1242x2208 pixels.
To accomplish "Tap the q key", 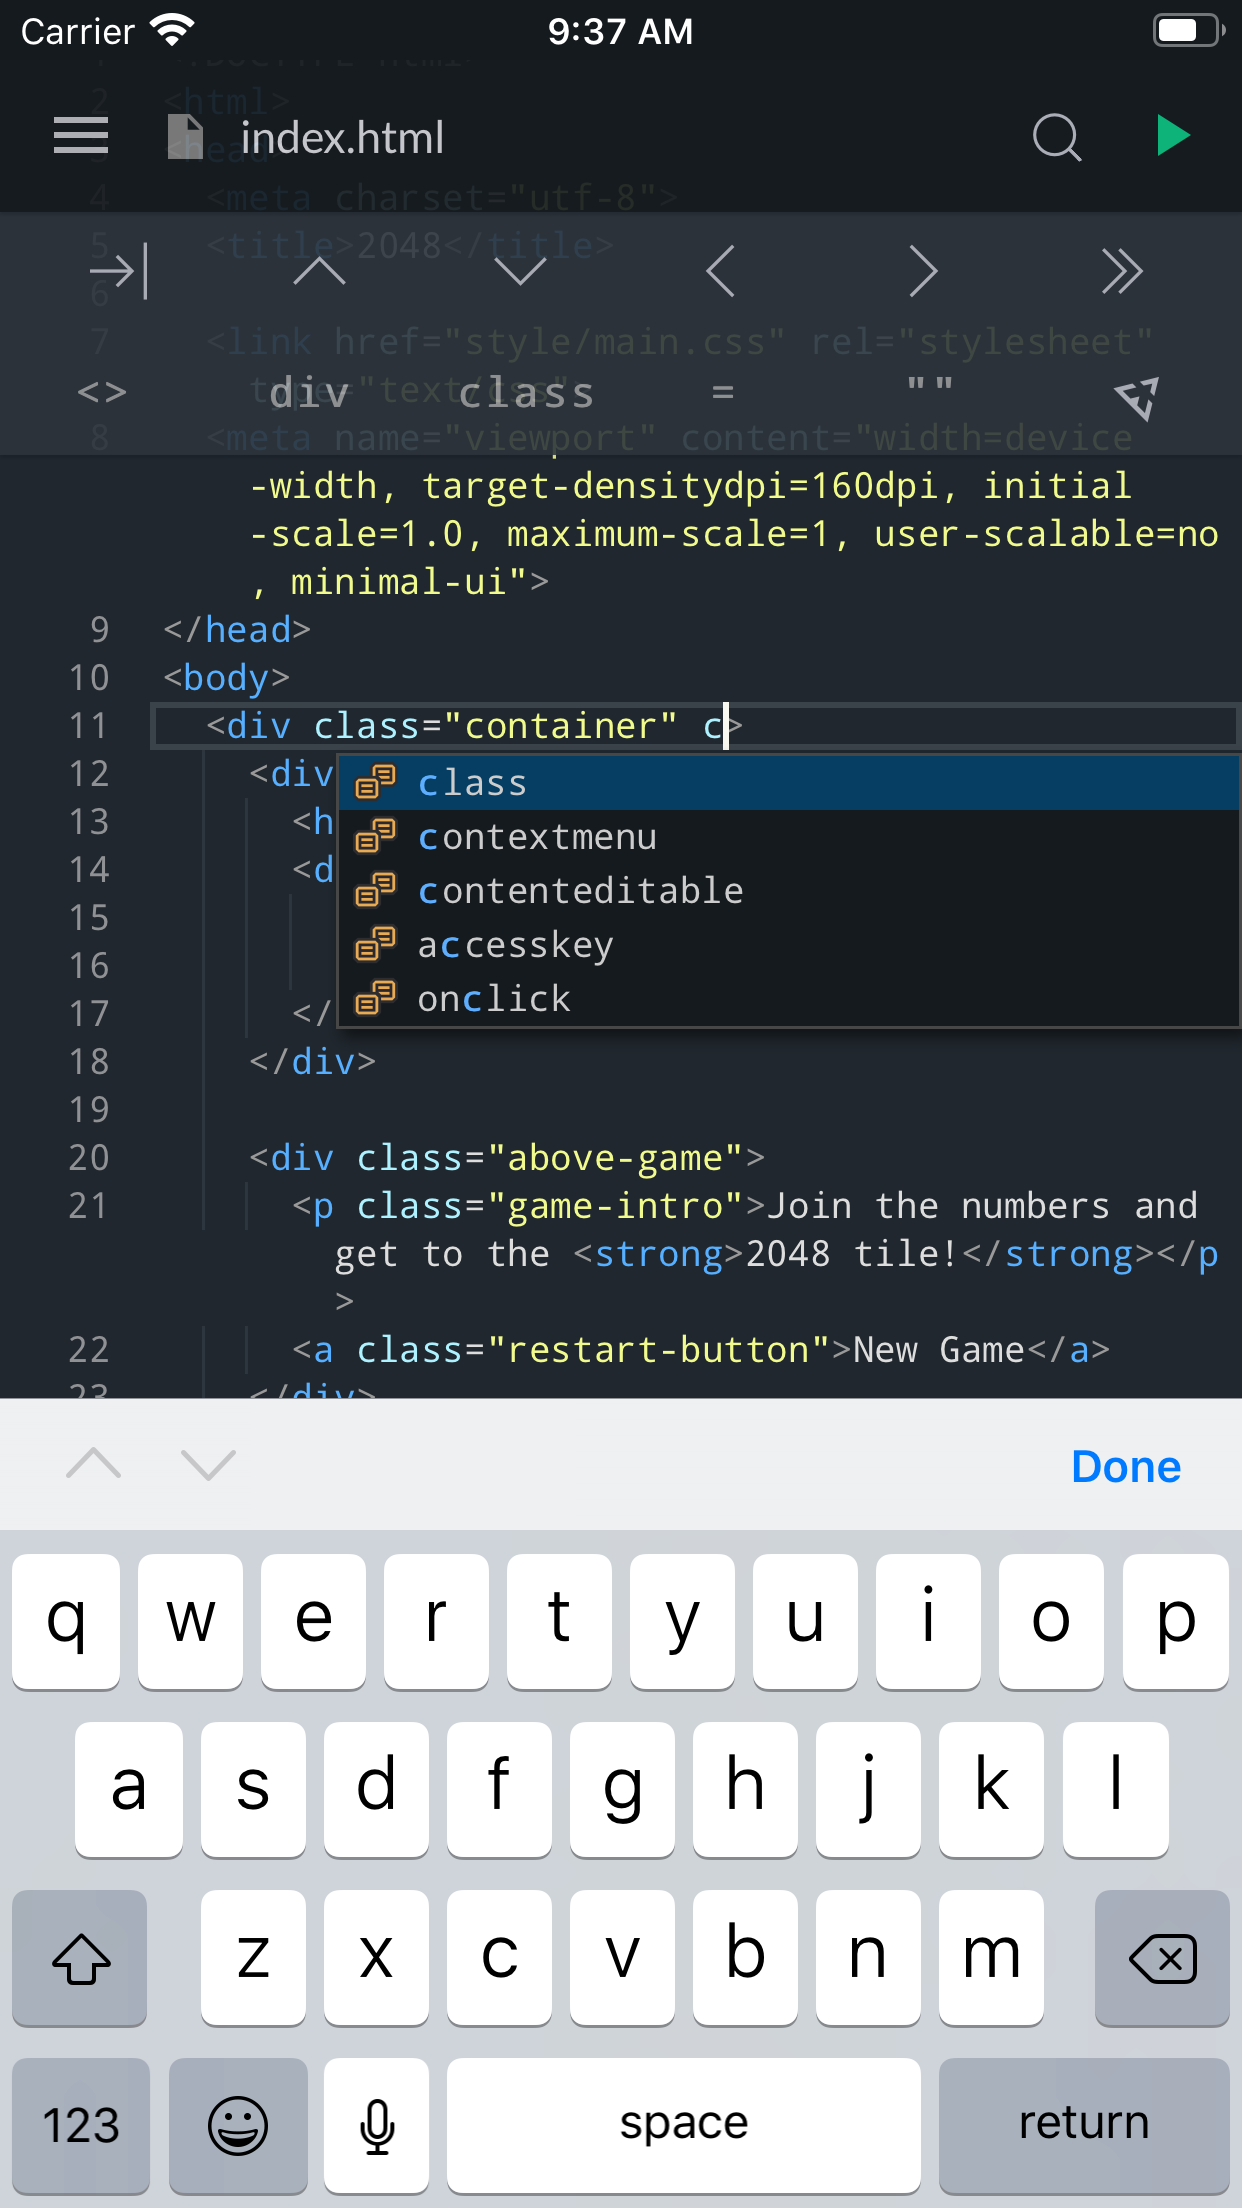I will coord(66,1621).
